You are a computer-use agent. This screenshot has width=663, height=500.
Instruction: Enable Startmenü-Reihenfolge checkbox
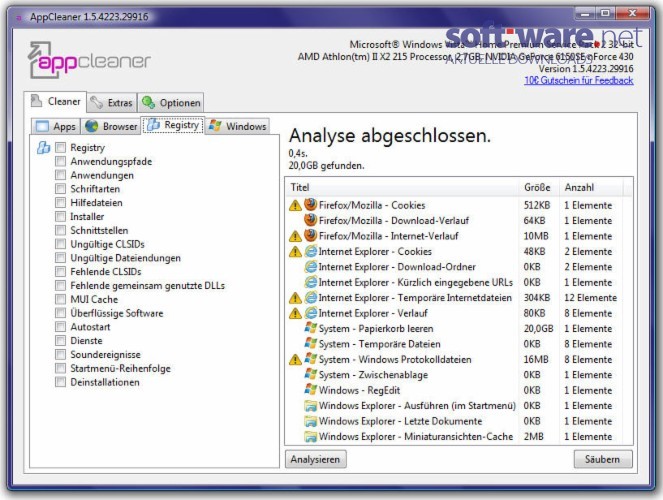(x=61, y=368)
